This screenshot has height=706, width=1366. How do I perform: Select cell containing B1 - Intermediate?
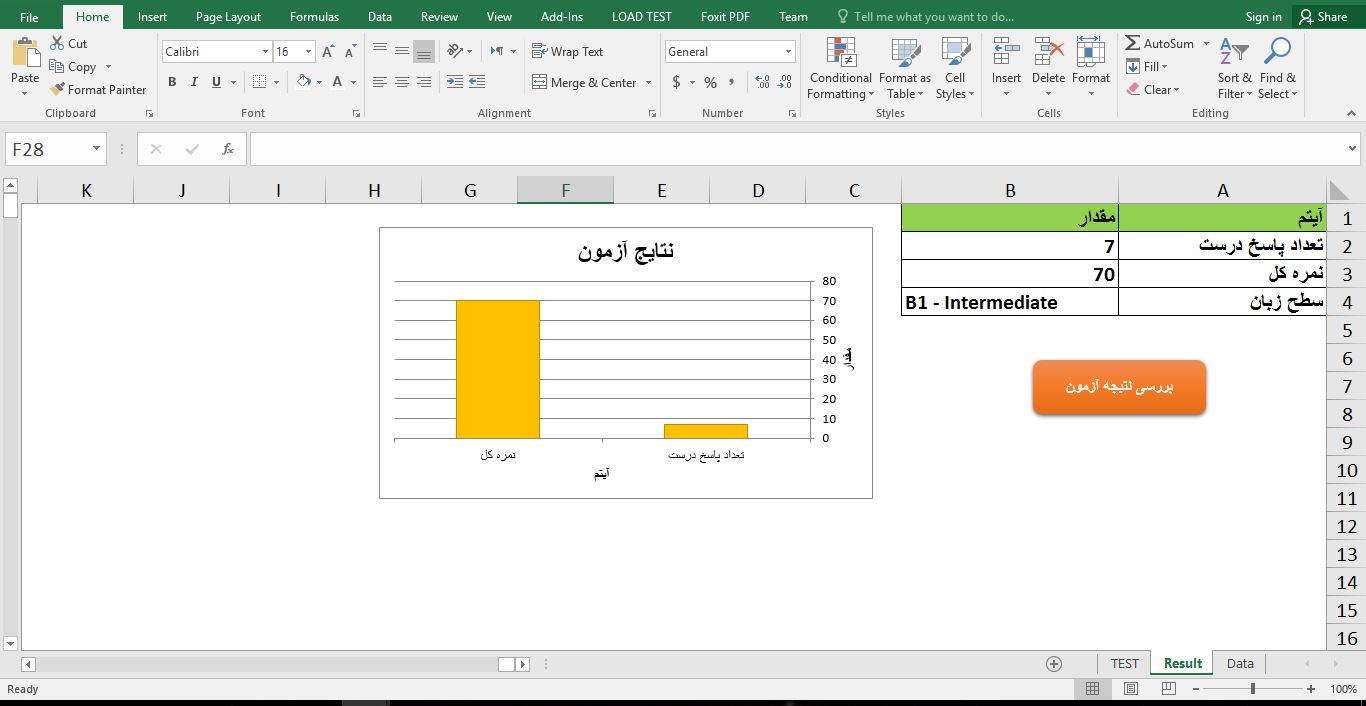[x=1009, y=302]
